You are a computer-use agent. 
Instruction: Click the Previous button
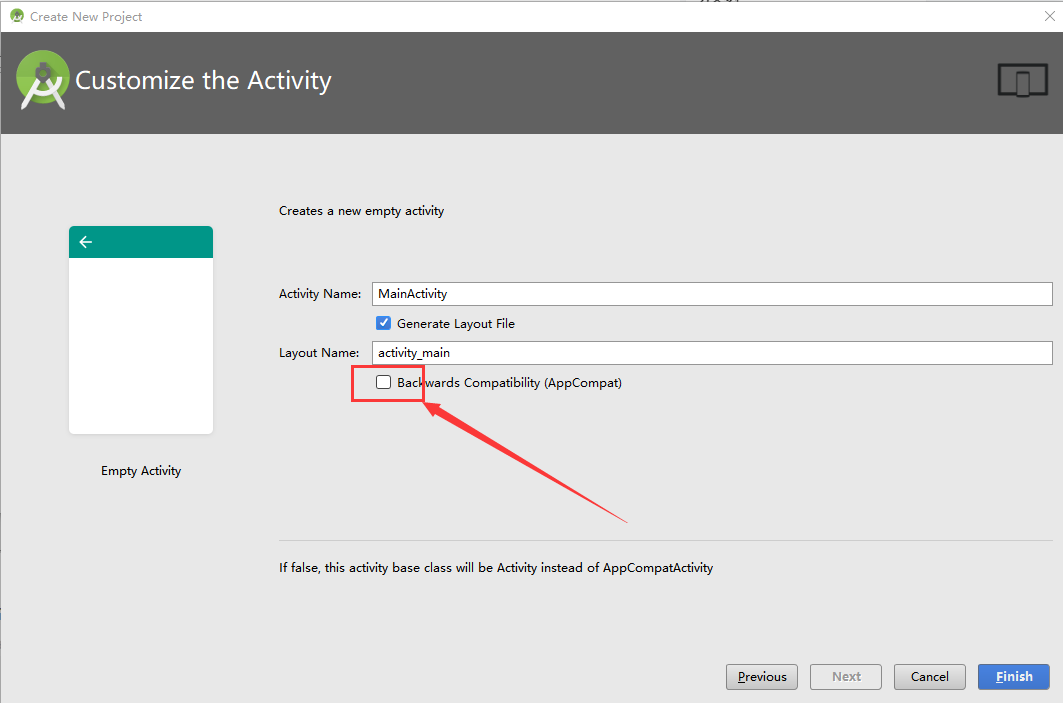[x=762, y=677]
